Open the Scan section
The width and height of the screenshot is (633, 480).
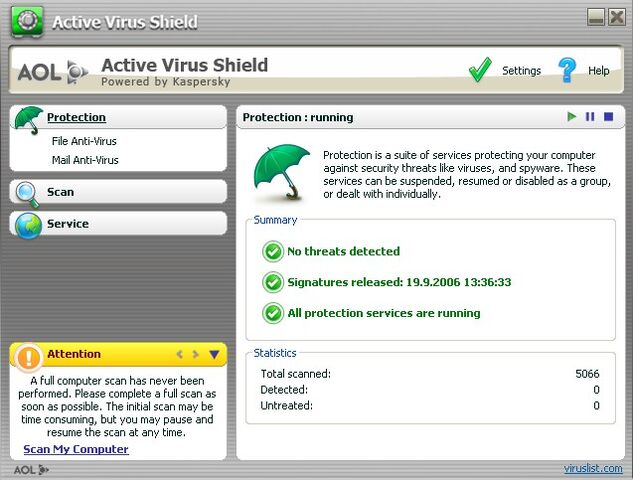(60, 192)
